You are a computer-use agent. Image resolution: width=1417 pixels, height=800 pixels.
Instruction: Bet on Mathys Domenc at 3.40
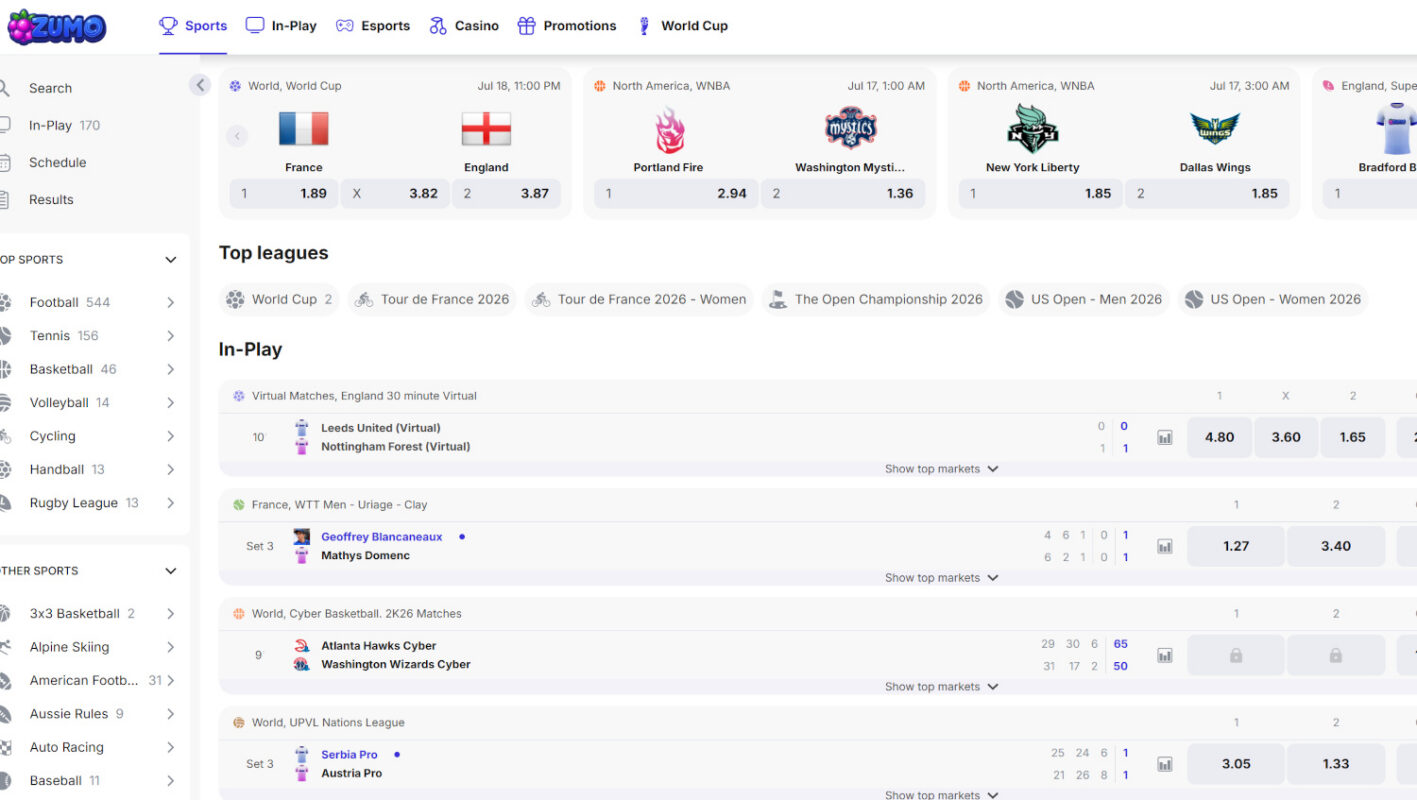1336,546
